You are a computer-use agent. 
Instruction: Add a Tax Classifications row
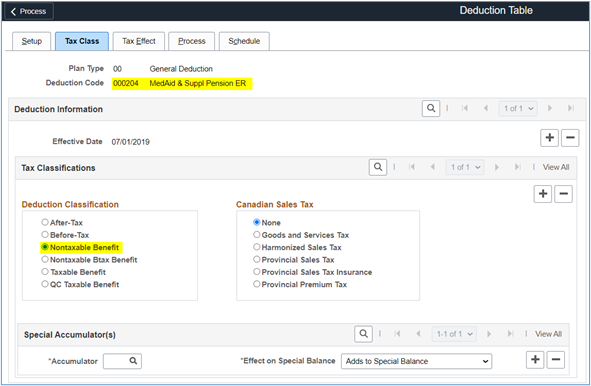pos(543,194)
